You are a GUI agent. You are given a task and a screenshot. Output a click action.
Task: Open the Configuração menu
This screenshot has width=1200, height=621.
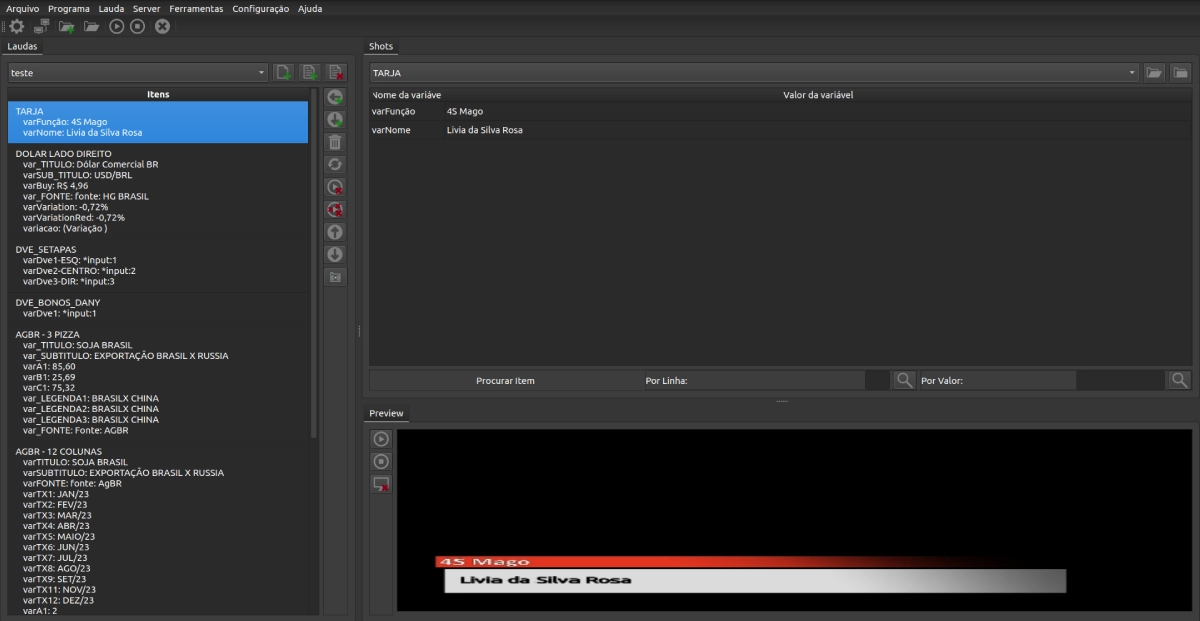point(260,8)
